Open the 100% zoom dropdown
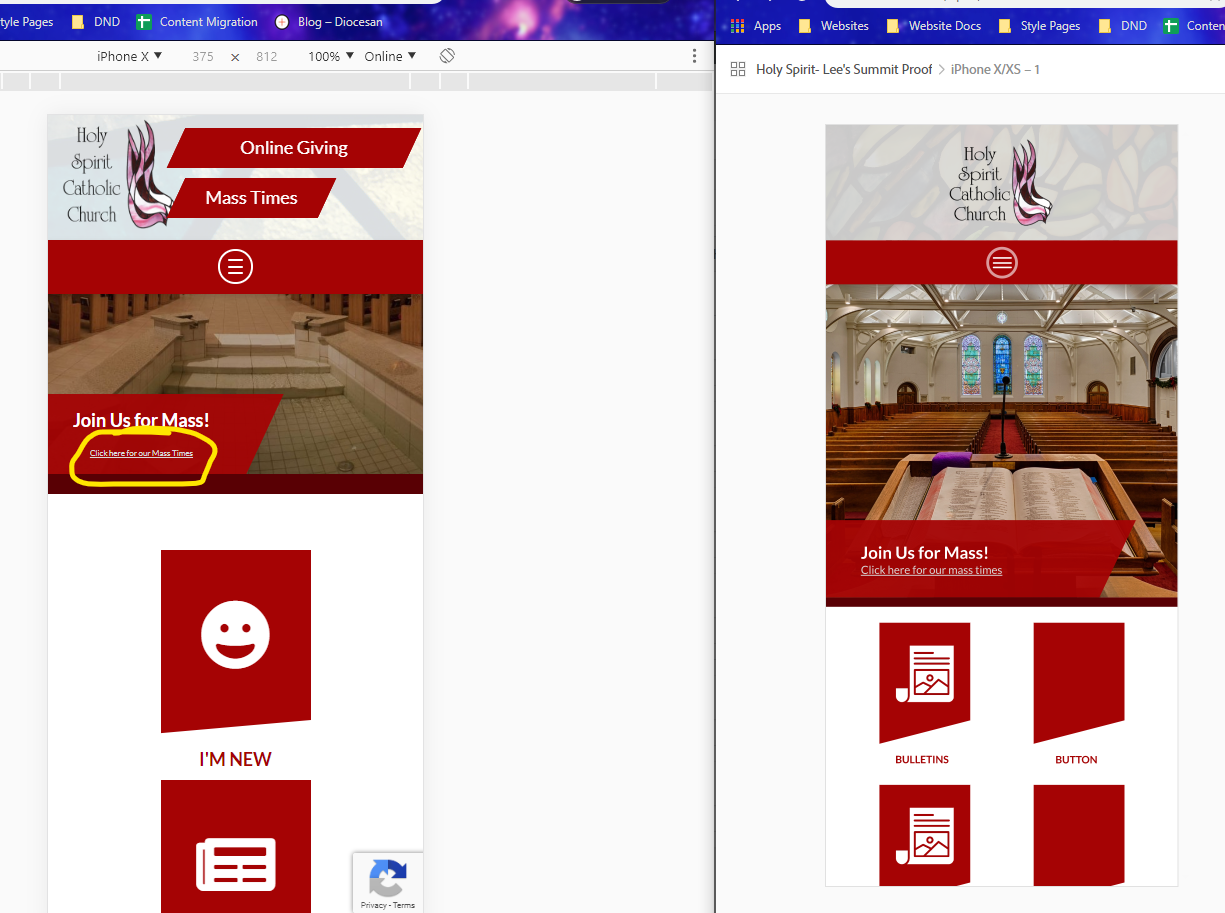The height and width of the screenshot is (913, 1225). (x=331, y=56)
